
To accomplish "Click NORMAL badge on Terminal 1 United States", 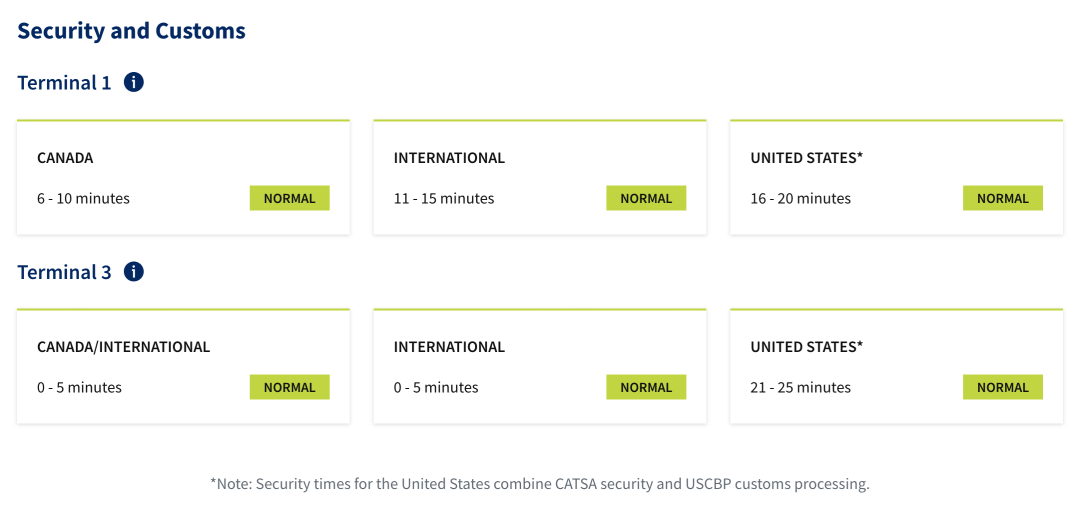I will click(1003, 198).
